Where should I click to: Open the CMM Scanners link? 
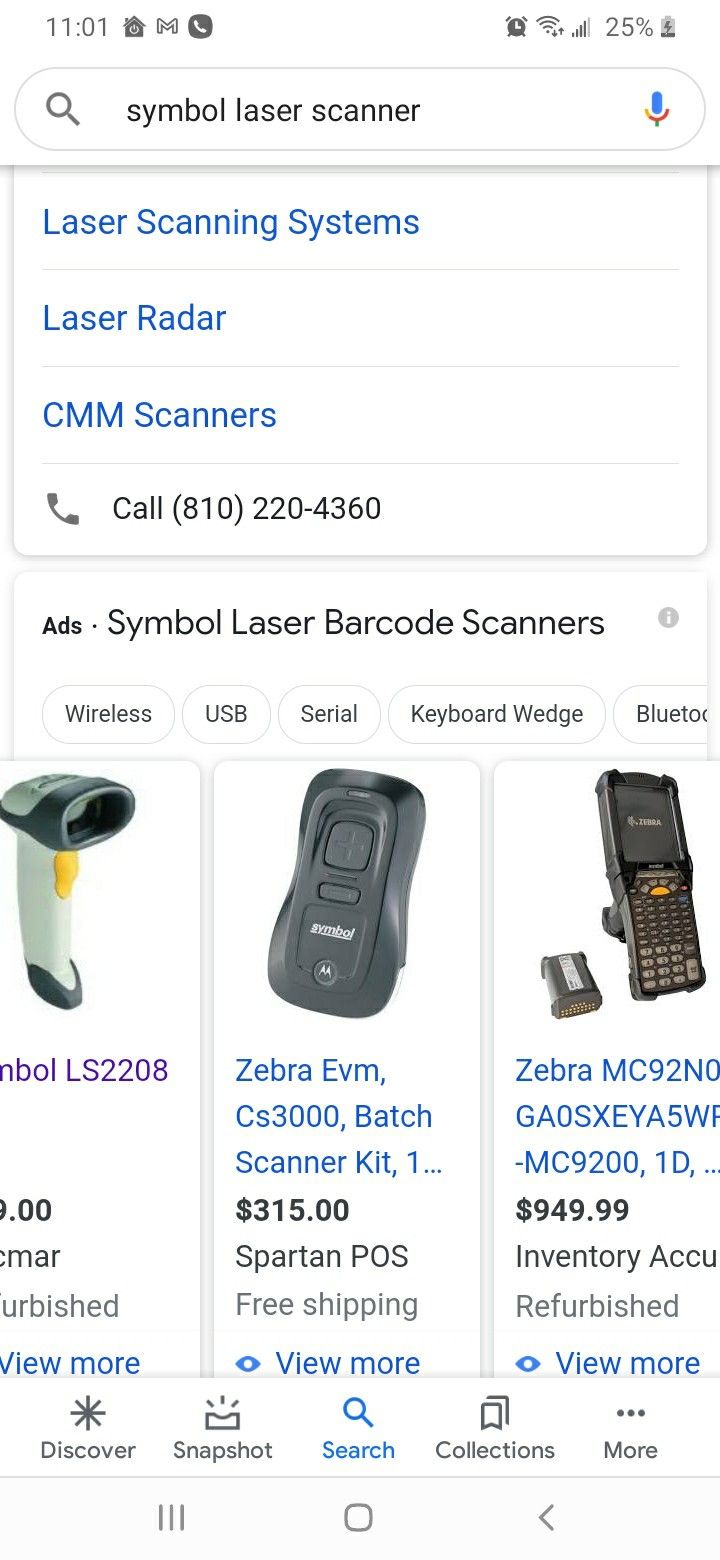(x=159, y=415)
